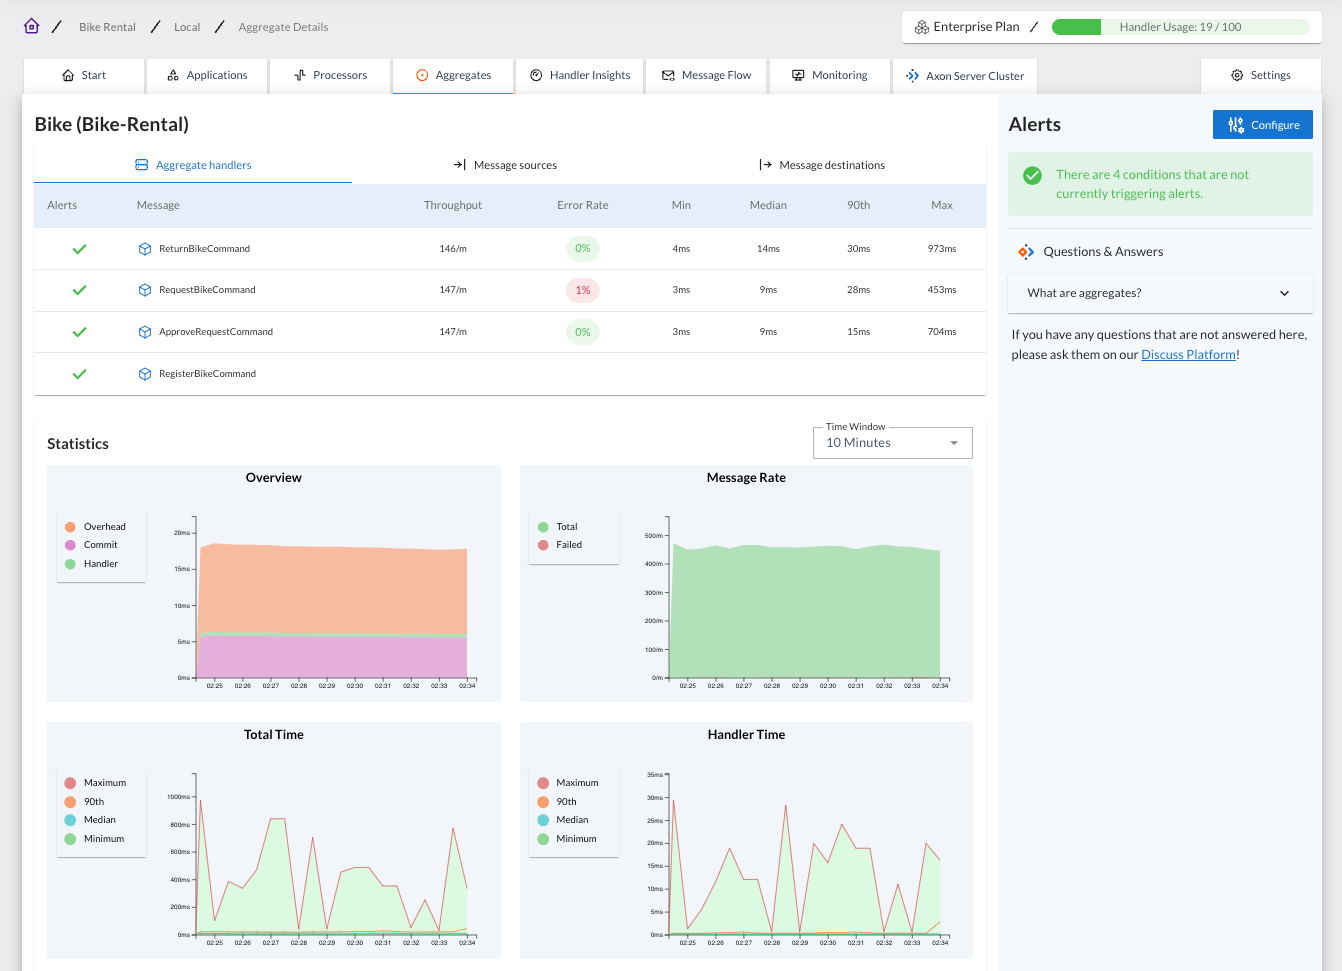Toggle 90th series in Total Time legend
1342x971 pixels.
[x=85, y=802]
